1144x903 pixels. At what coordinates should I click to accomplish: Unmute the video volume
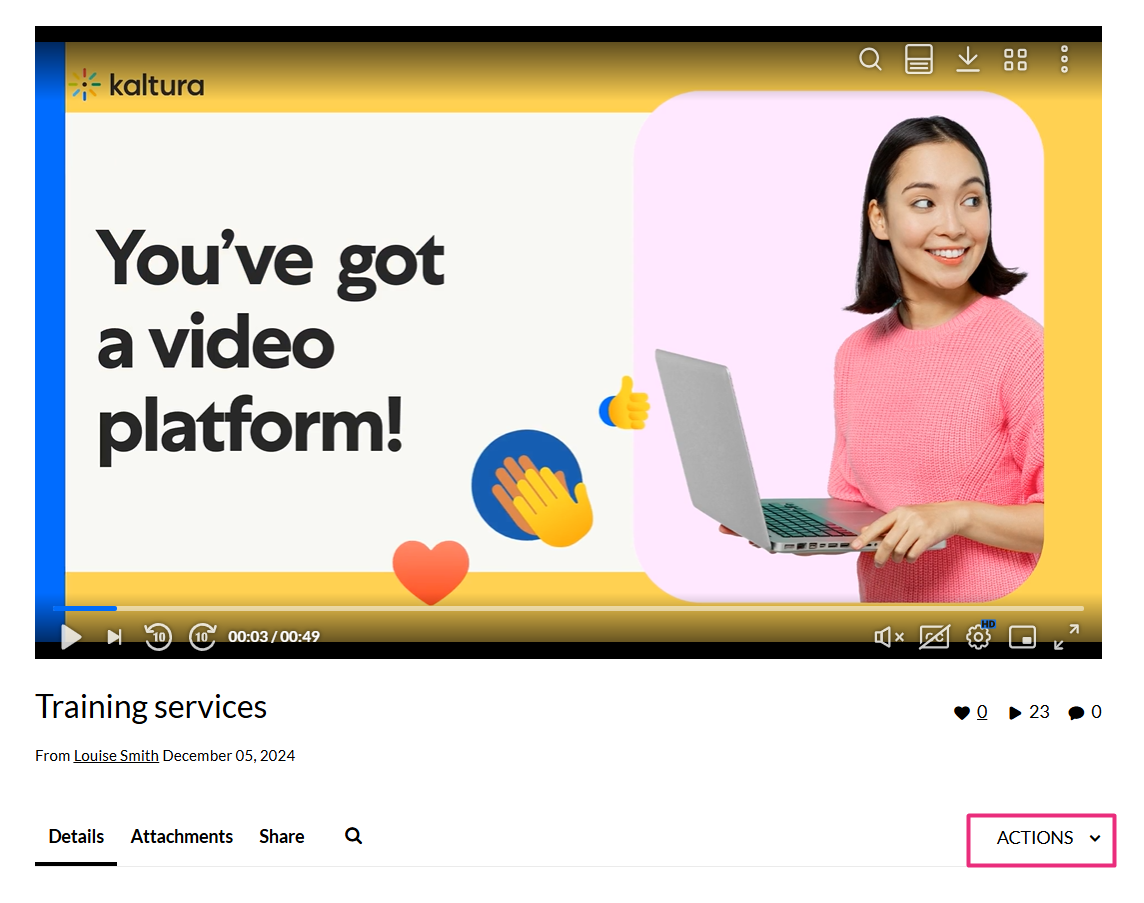pyautogui.click(x=889, y=637)
